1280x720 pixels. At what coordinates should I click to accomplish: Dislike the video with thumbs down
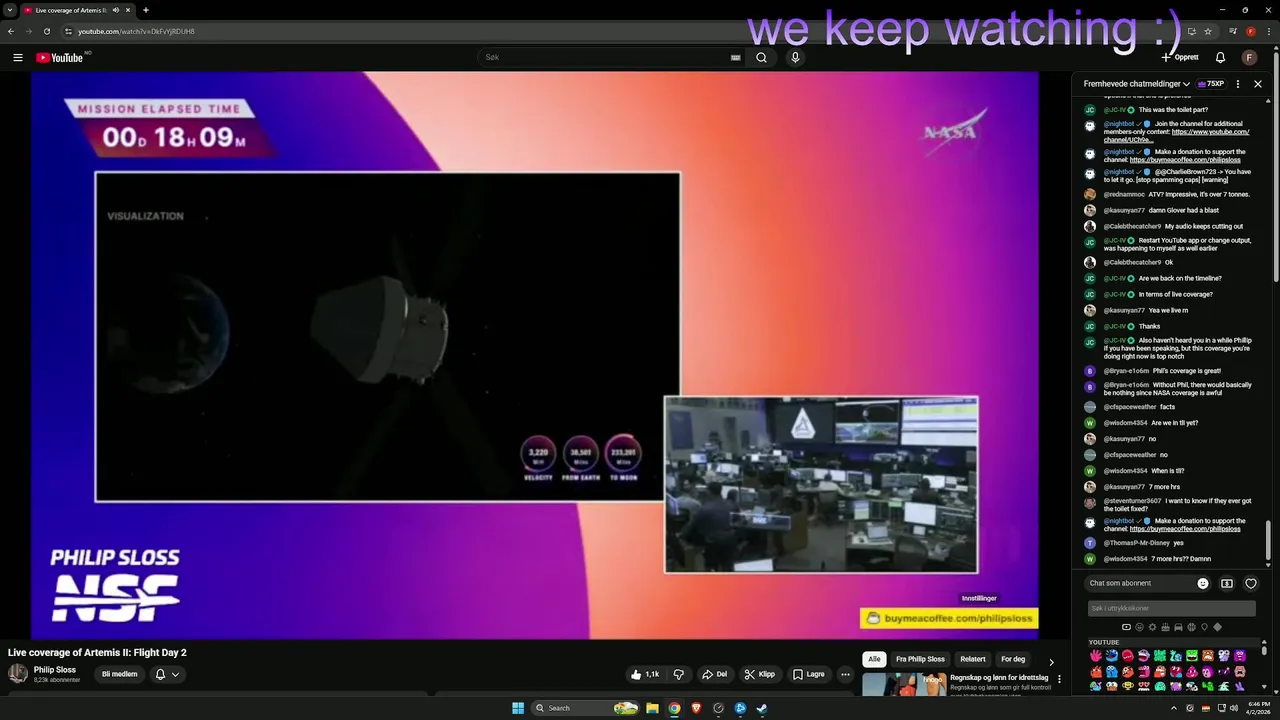679,674
